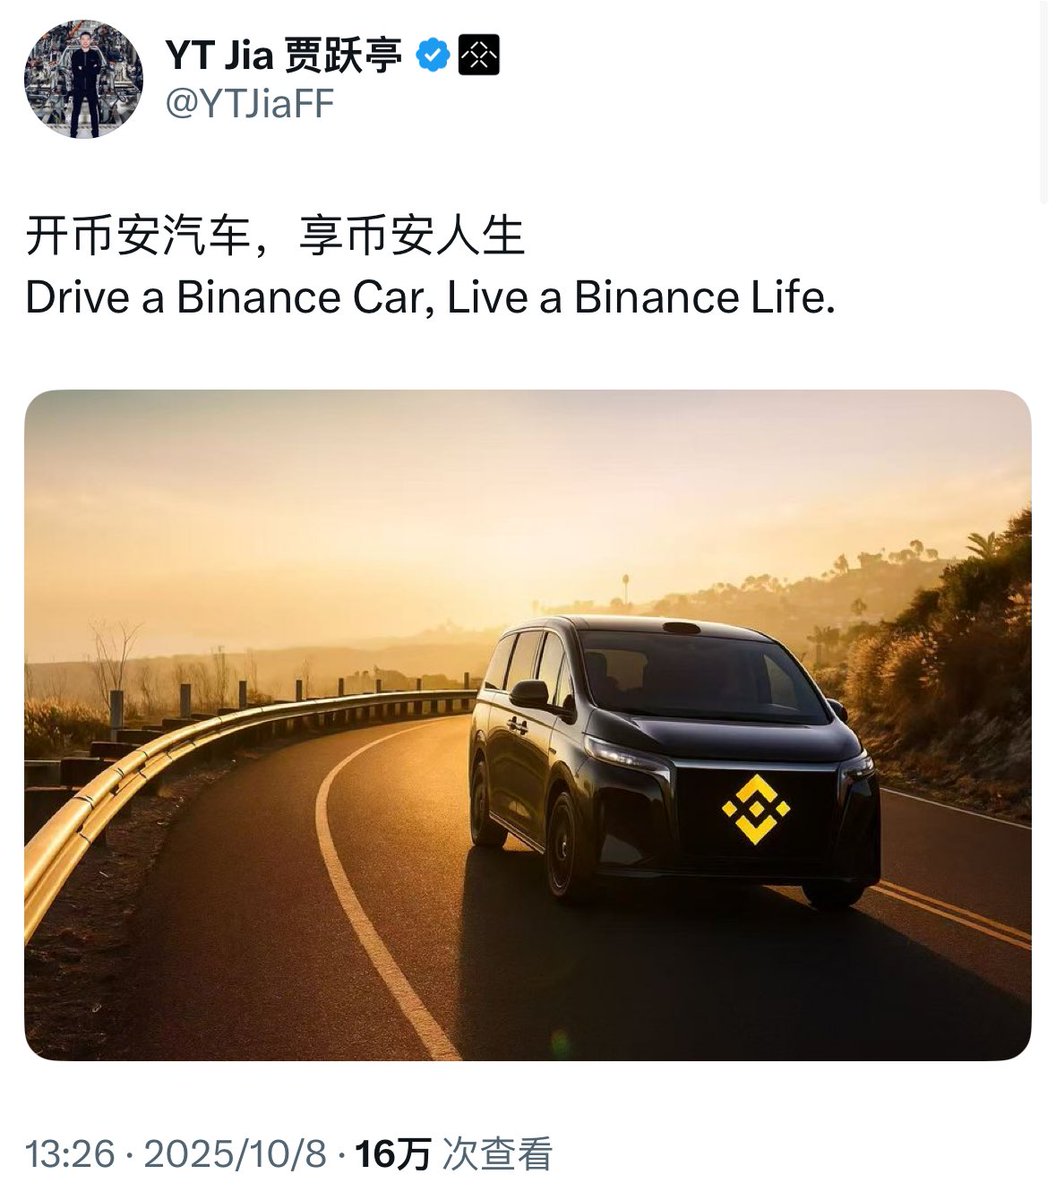Click the 2025/10/8 post date

(236, 1155)
